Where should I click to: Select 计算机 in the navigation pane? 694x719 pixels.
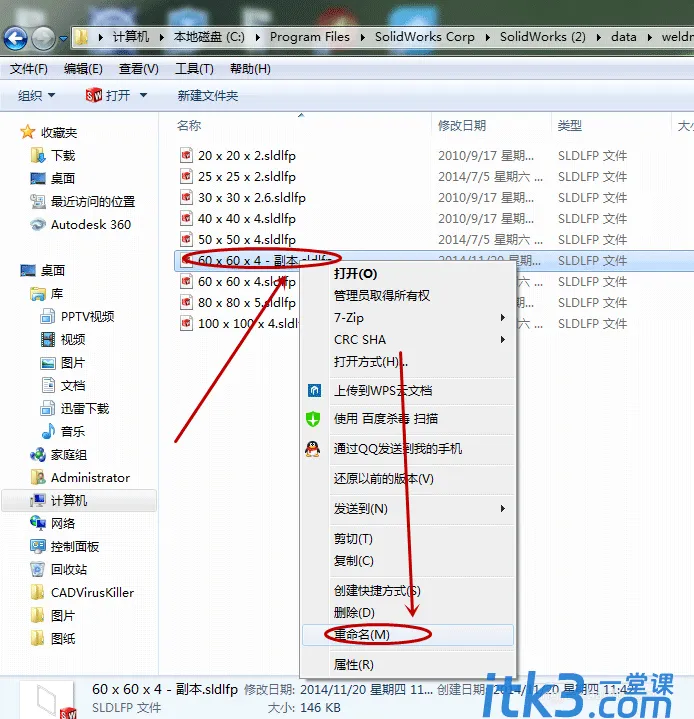[x=79, y=500]
